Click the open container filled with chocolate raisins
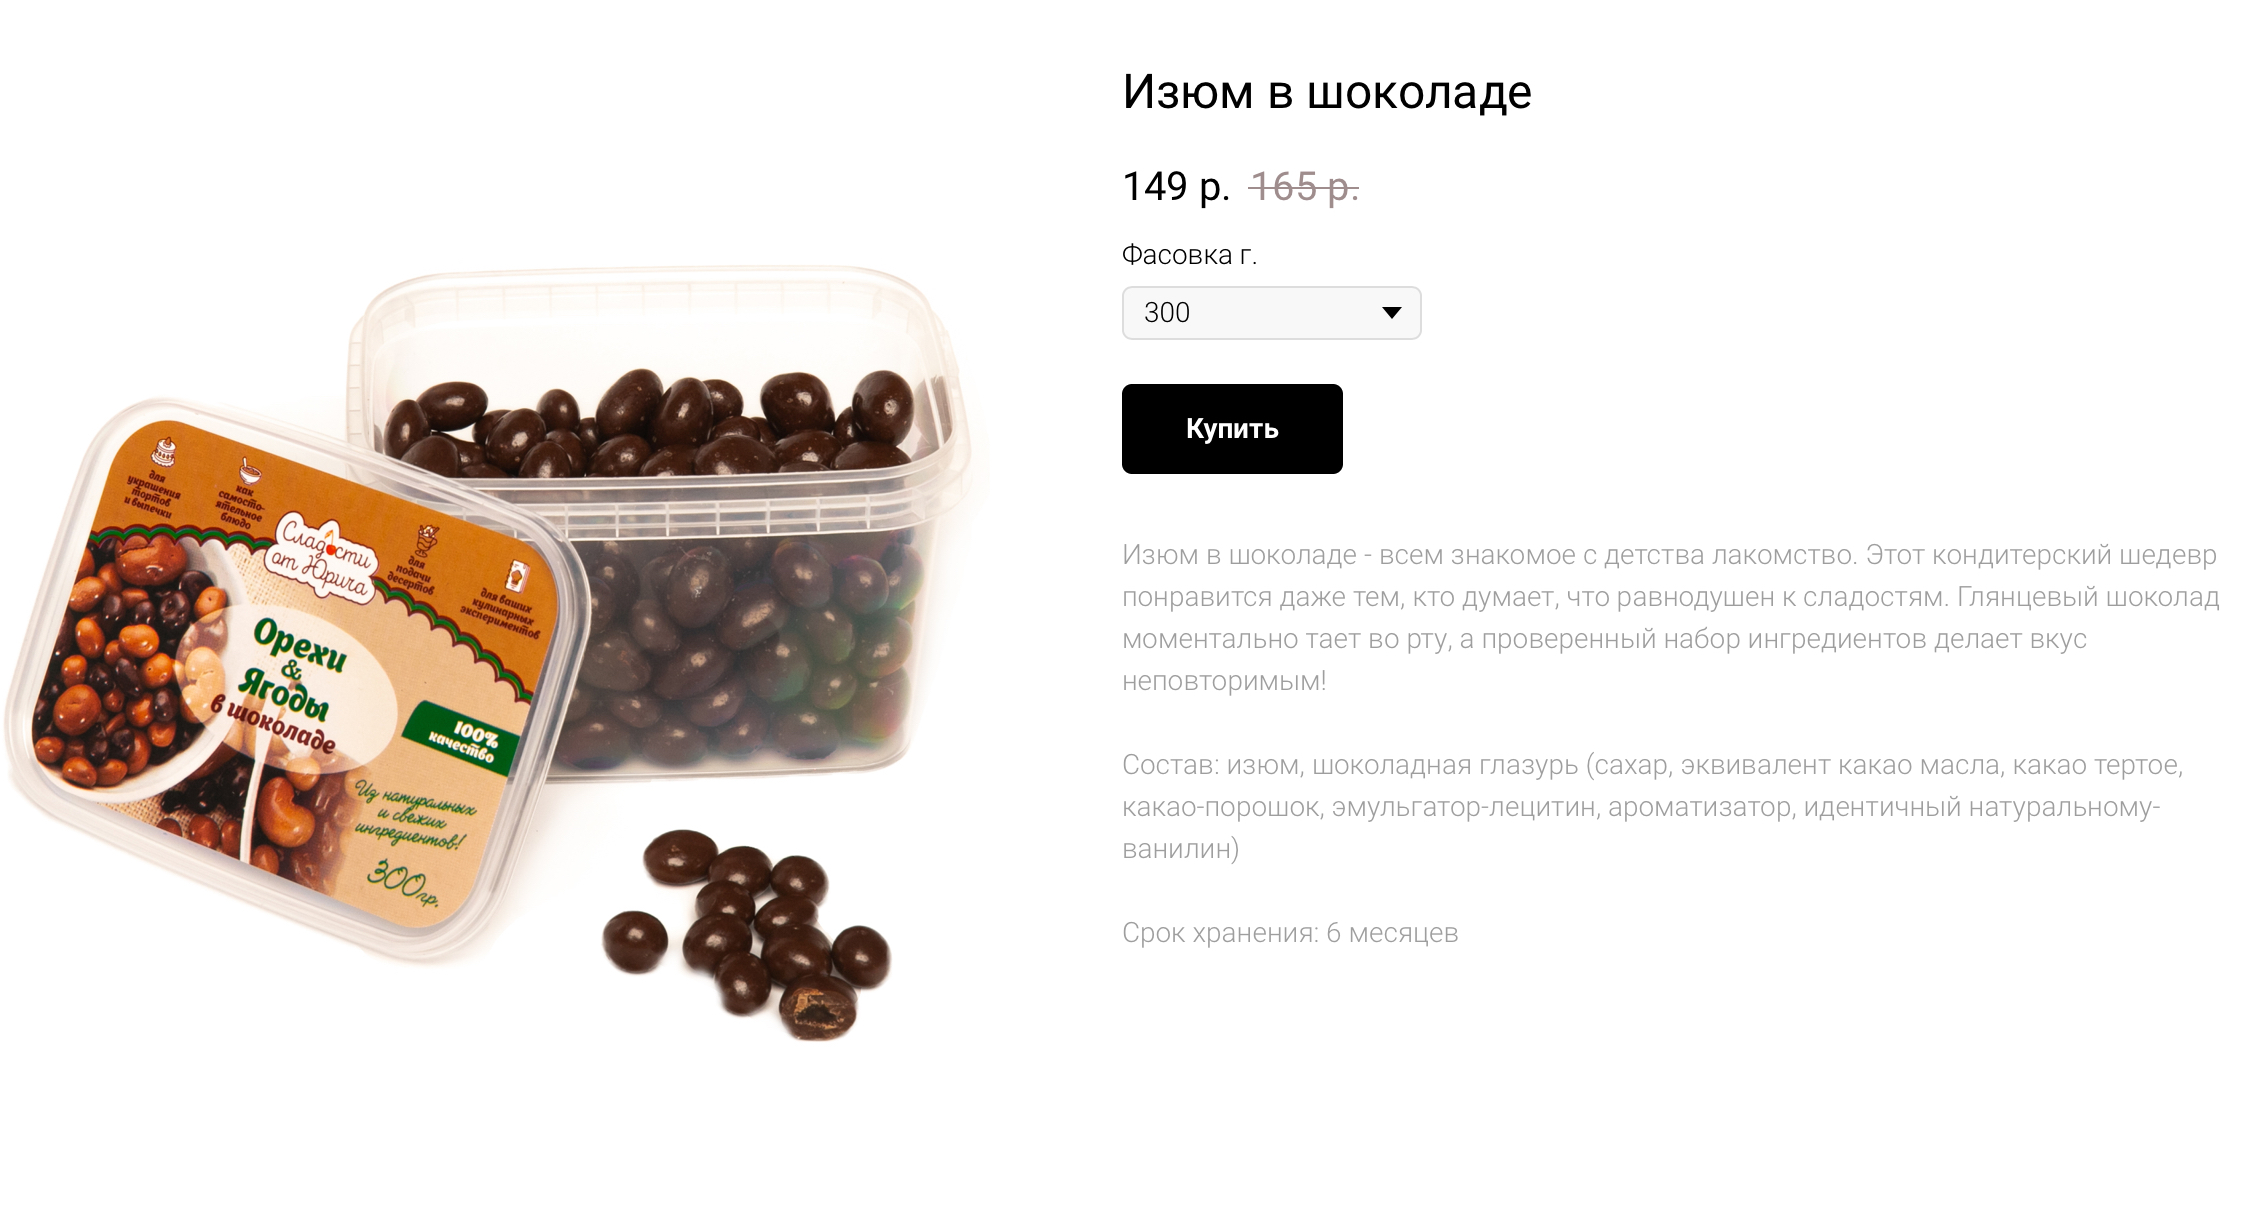The image size is (2254, 1230). 660,520
